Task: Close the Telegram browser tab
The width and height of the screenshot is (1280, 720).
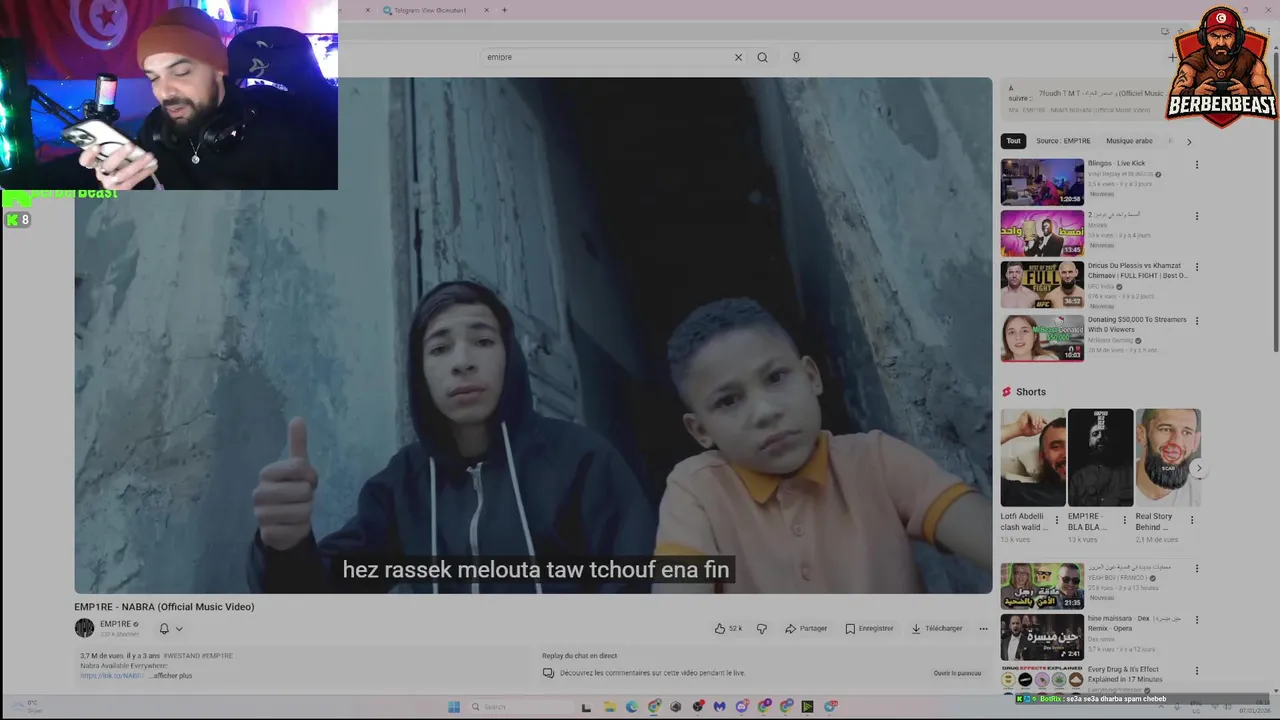Action: pyautogui.click(x=487, y=10)
